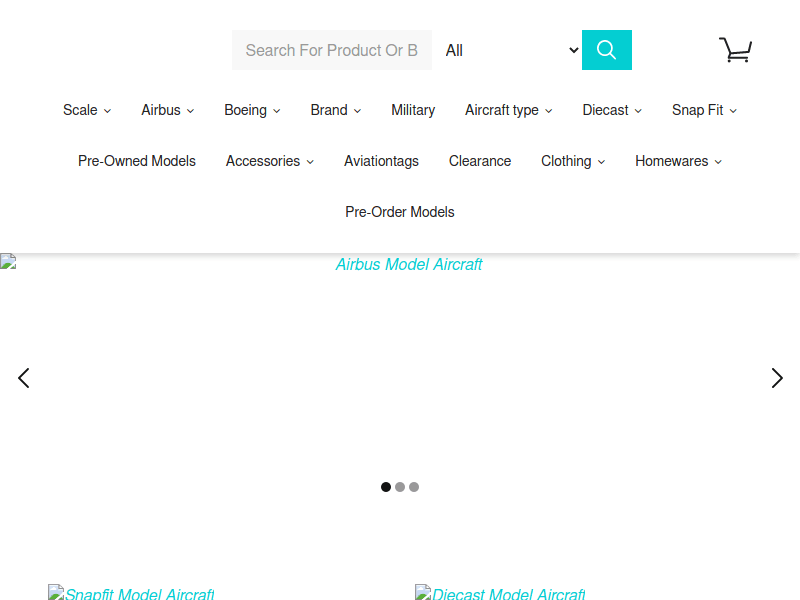Expand the Homewares menu
Screen dimensions: 800x600
click(678, 161)
